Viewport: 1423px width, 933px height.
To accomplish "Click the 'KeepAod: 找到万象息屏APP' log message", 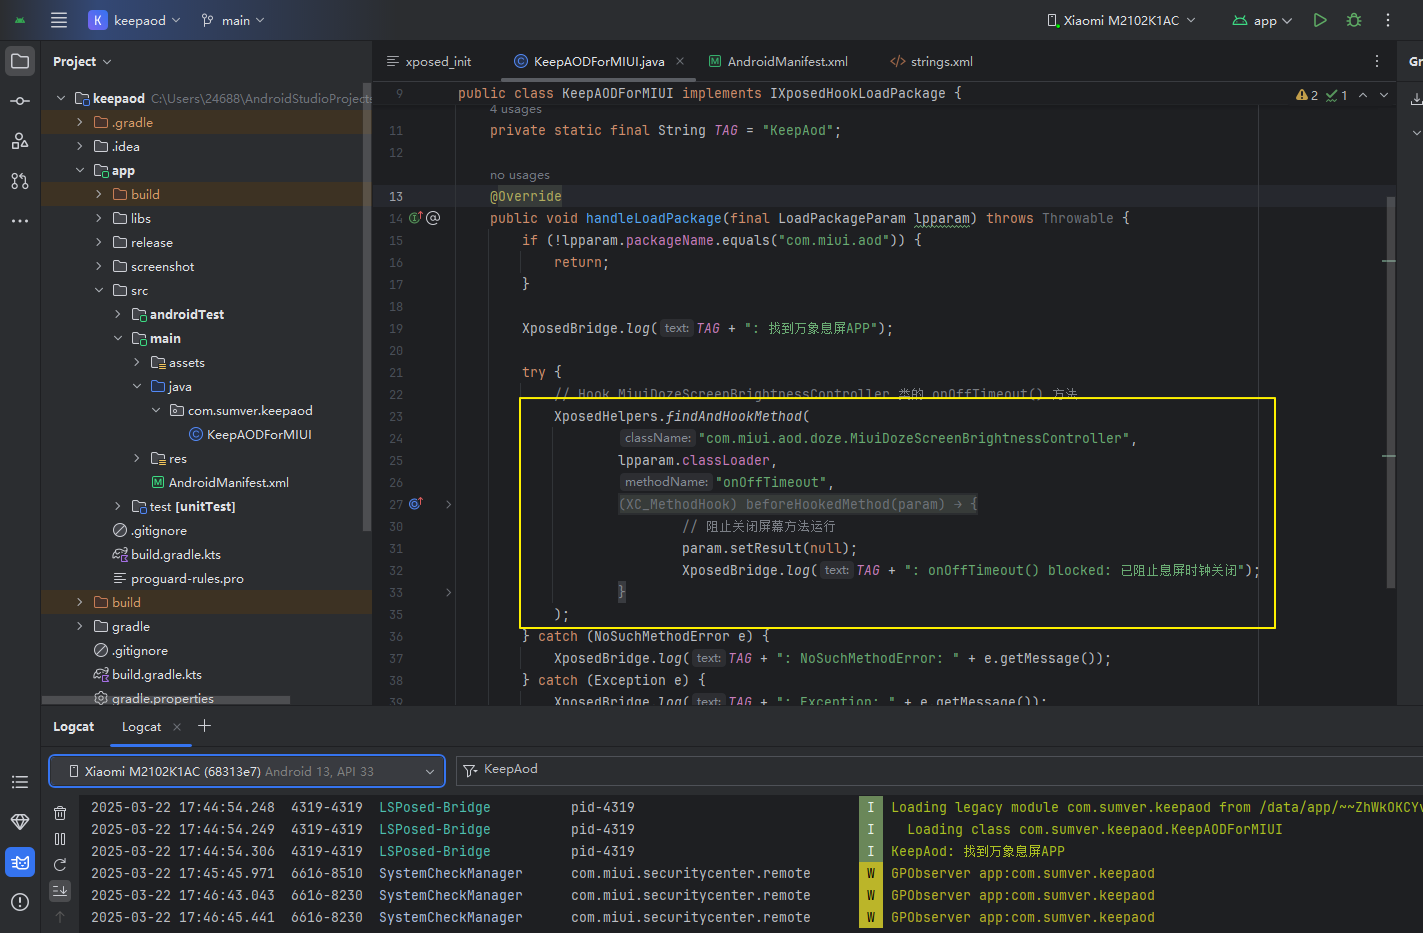I will click(x=978, y=851).
